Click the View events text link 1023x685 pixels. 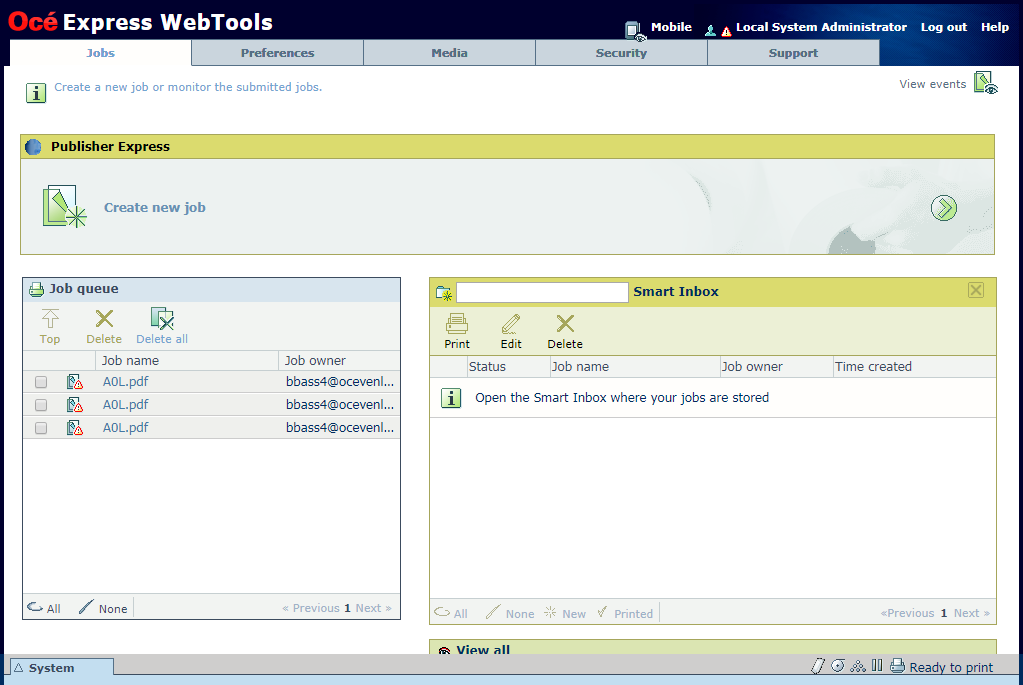[932, 84]
